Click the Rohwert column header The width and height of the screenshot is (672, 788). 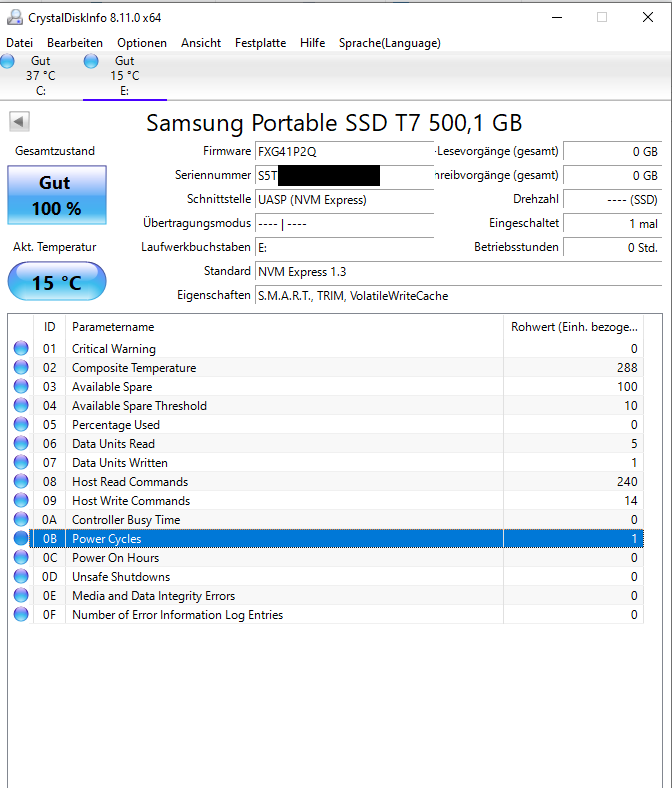click(573, 327)
